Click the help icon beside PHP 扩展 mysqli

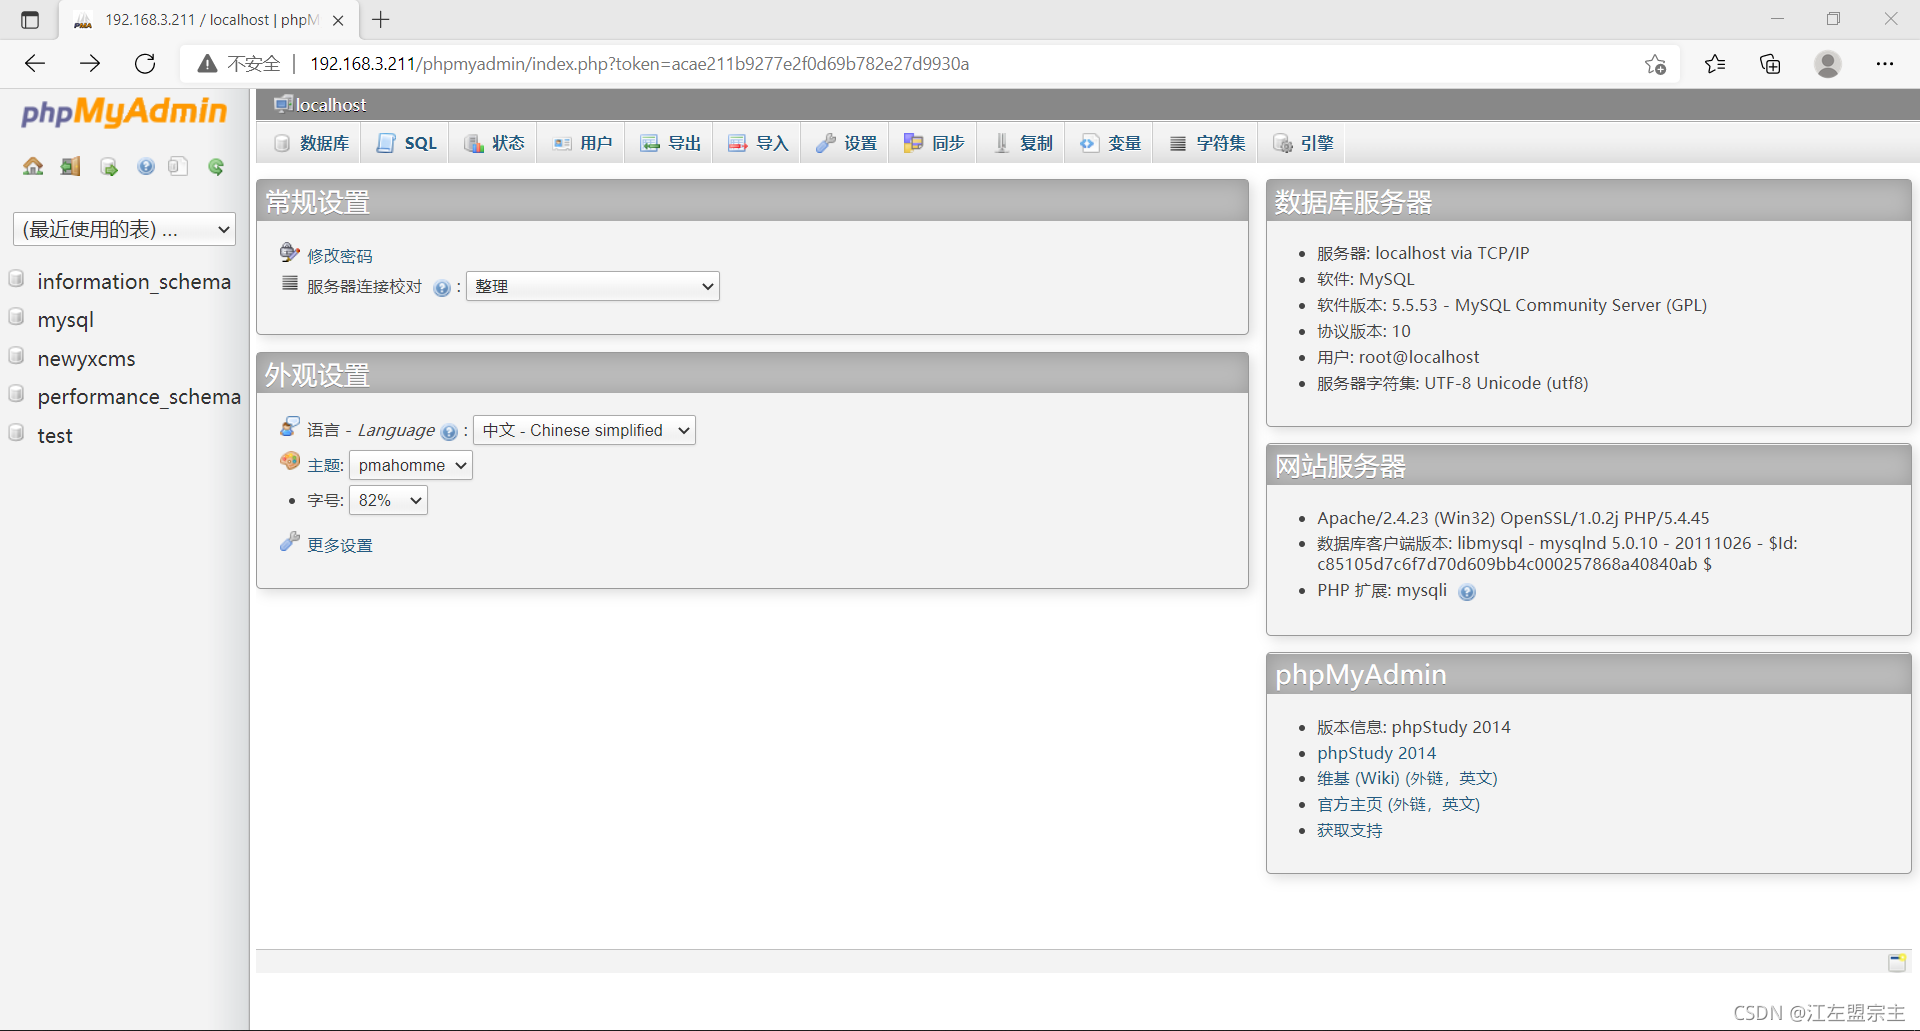(1467, 592)
